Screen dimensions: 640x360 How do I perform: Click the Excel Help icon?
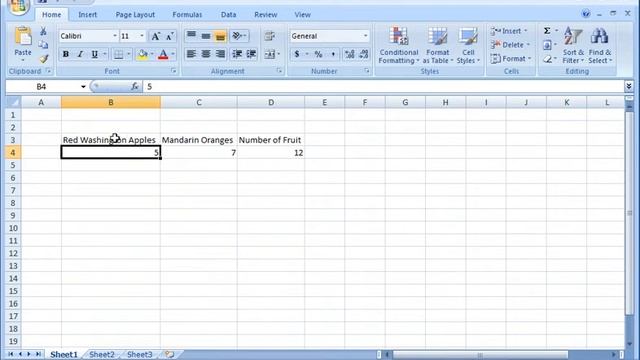[586, 13]
